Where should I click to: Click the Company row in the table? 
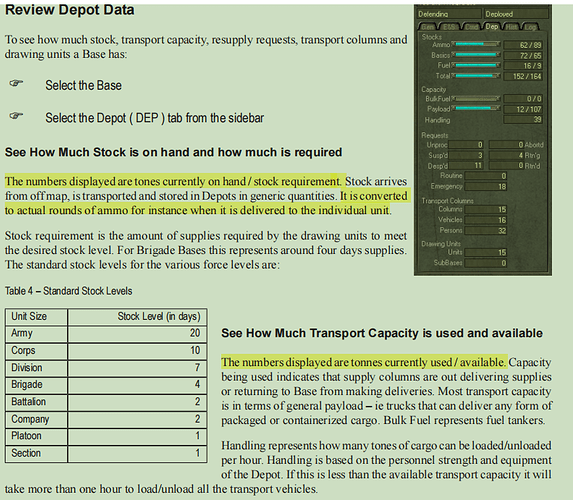coord(106,419)
